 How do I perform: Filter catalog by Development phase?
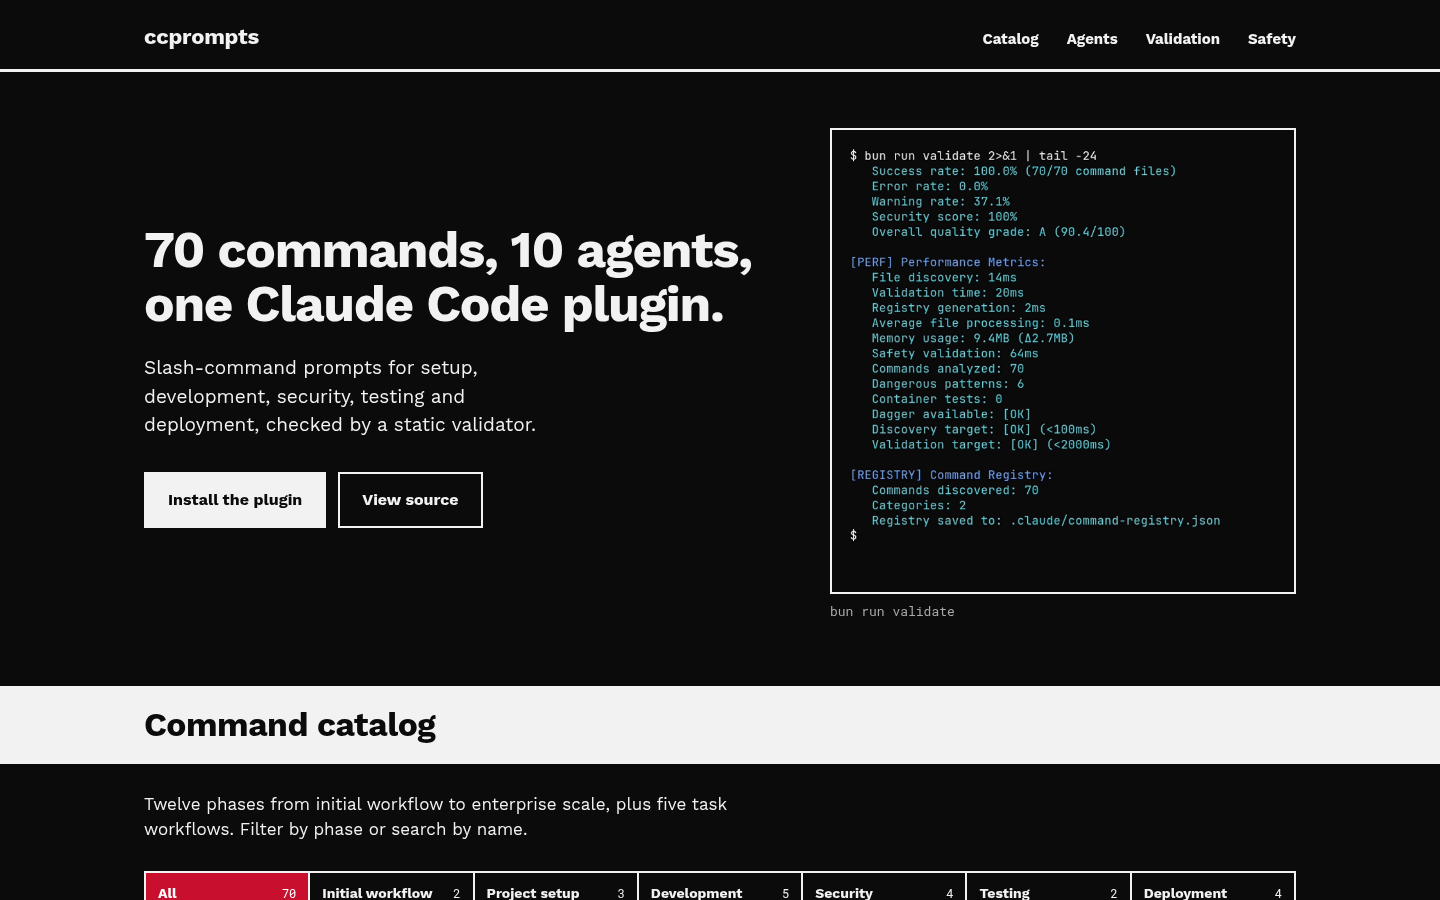720,887
